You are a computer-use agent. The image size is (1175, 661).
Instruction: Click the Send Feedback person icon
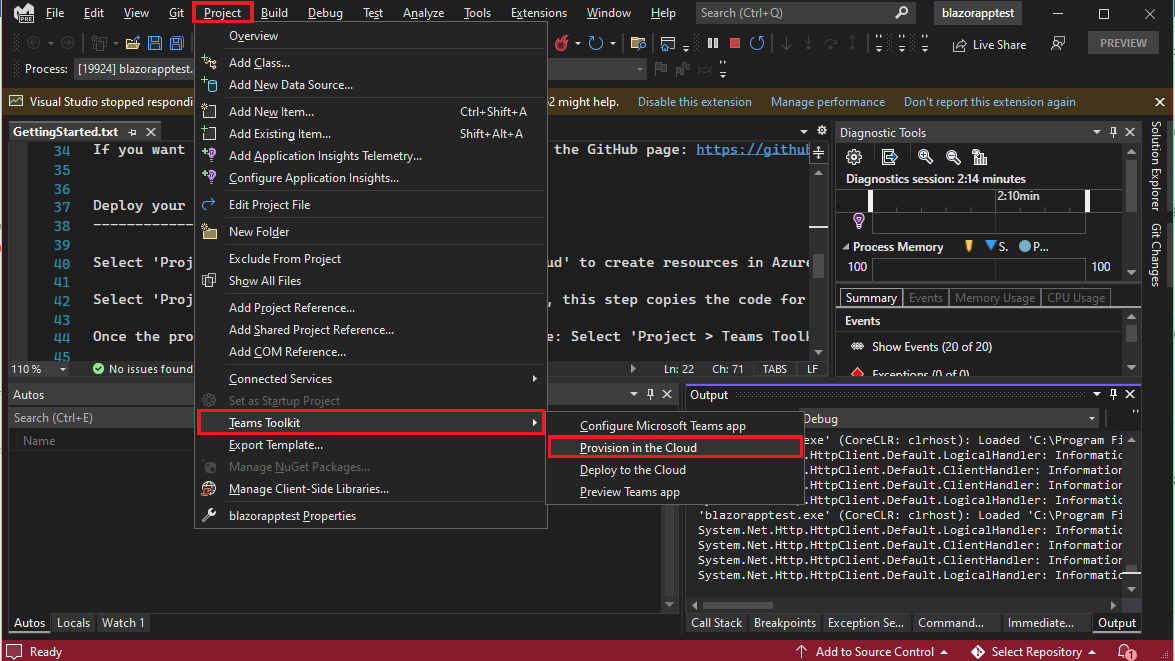click(x=1058, y=43)
